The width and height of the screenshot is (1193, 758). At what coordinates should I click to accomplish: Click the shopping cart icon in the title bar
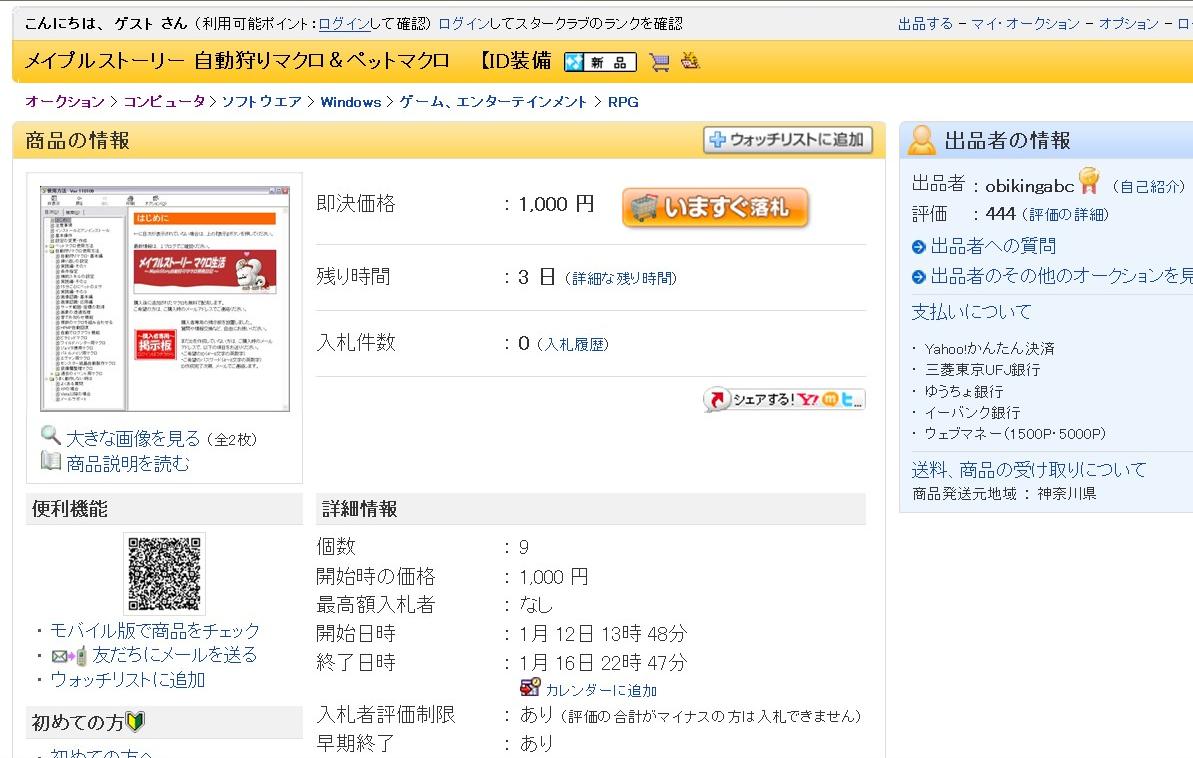coord(660,62)
